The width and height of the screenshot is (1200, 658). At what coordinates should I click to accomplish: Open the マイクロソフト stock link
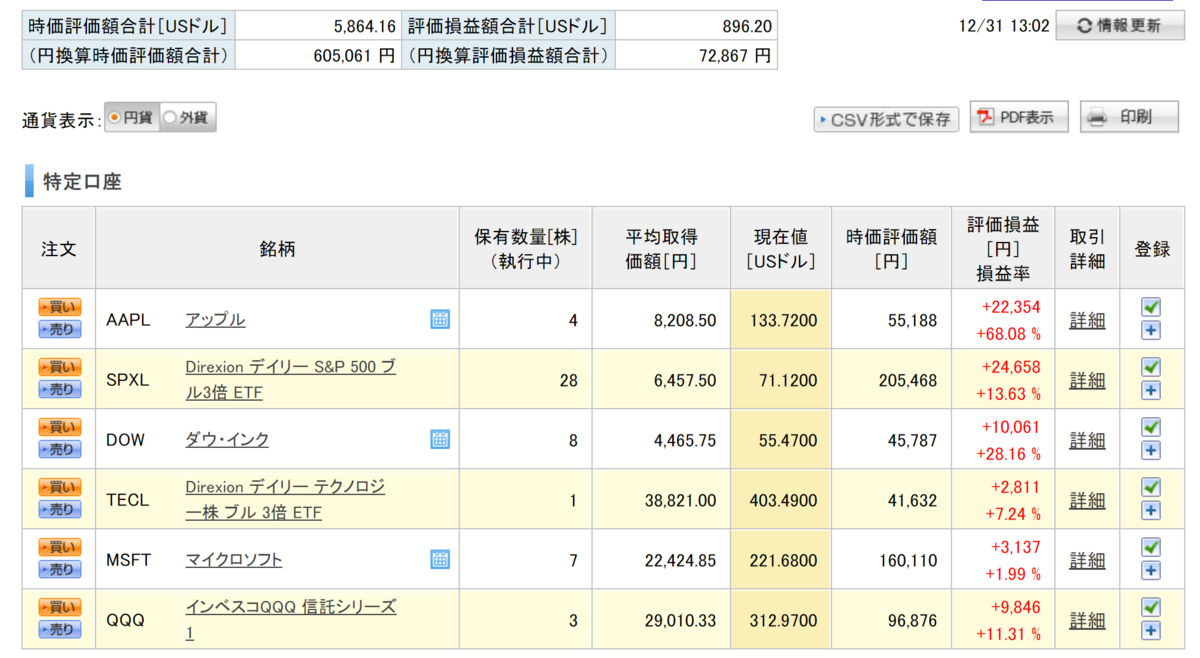click(x=234, y=560)
